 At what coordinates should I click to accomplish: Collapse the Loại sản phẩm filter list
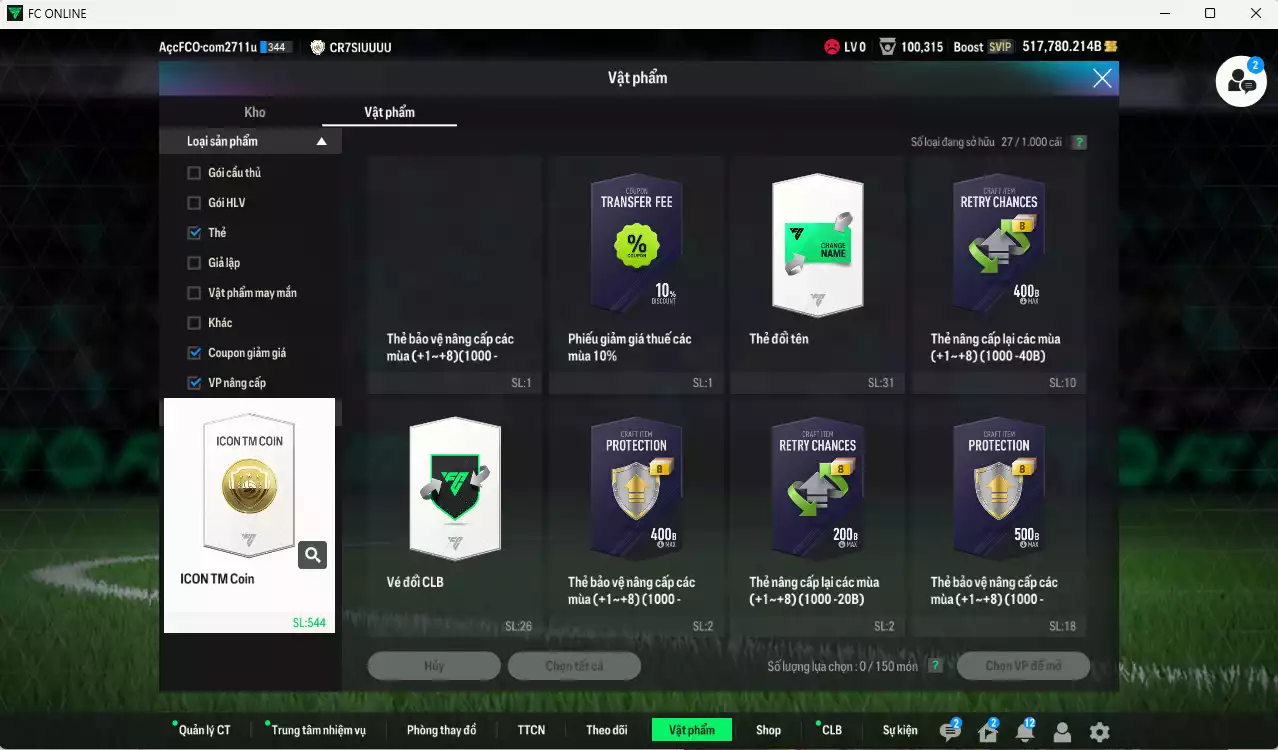[321, 142]
